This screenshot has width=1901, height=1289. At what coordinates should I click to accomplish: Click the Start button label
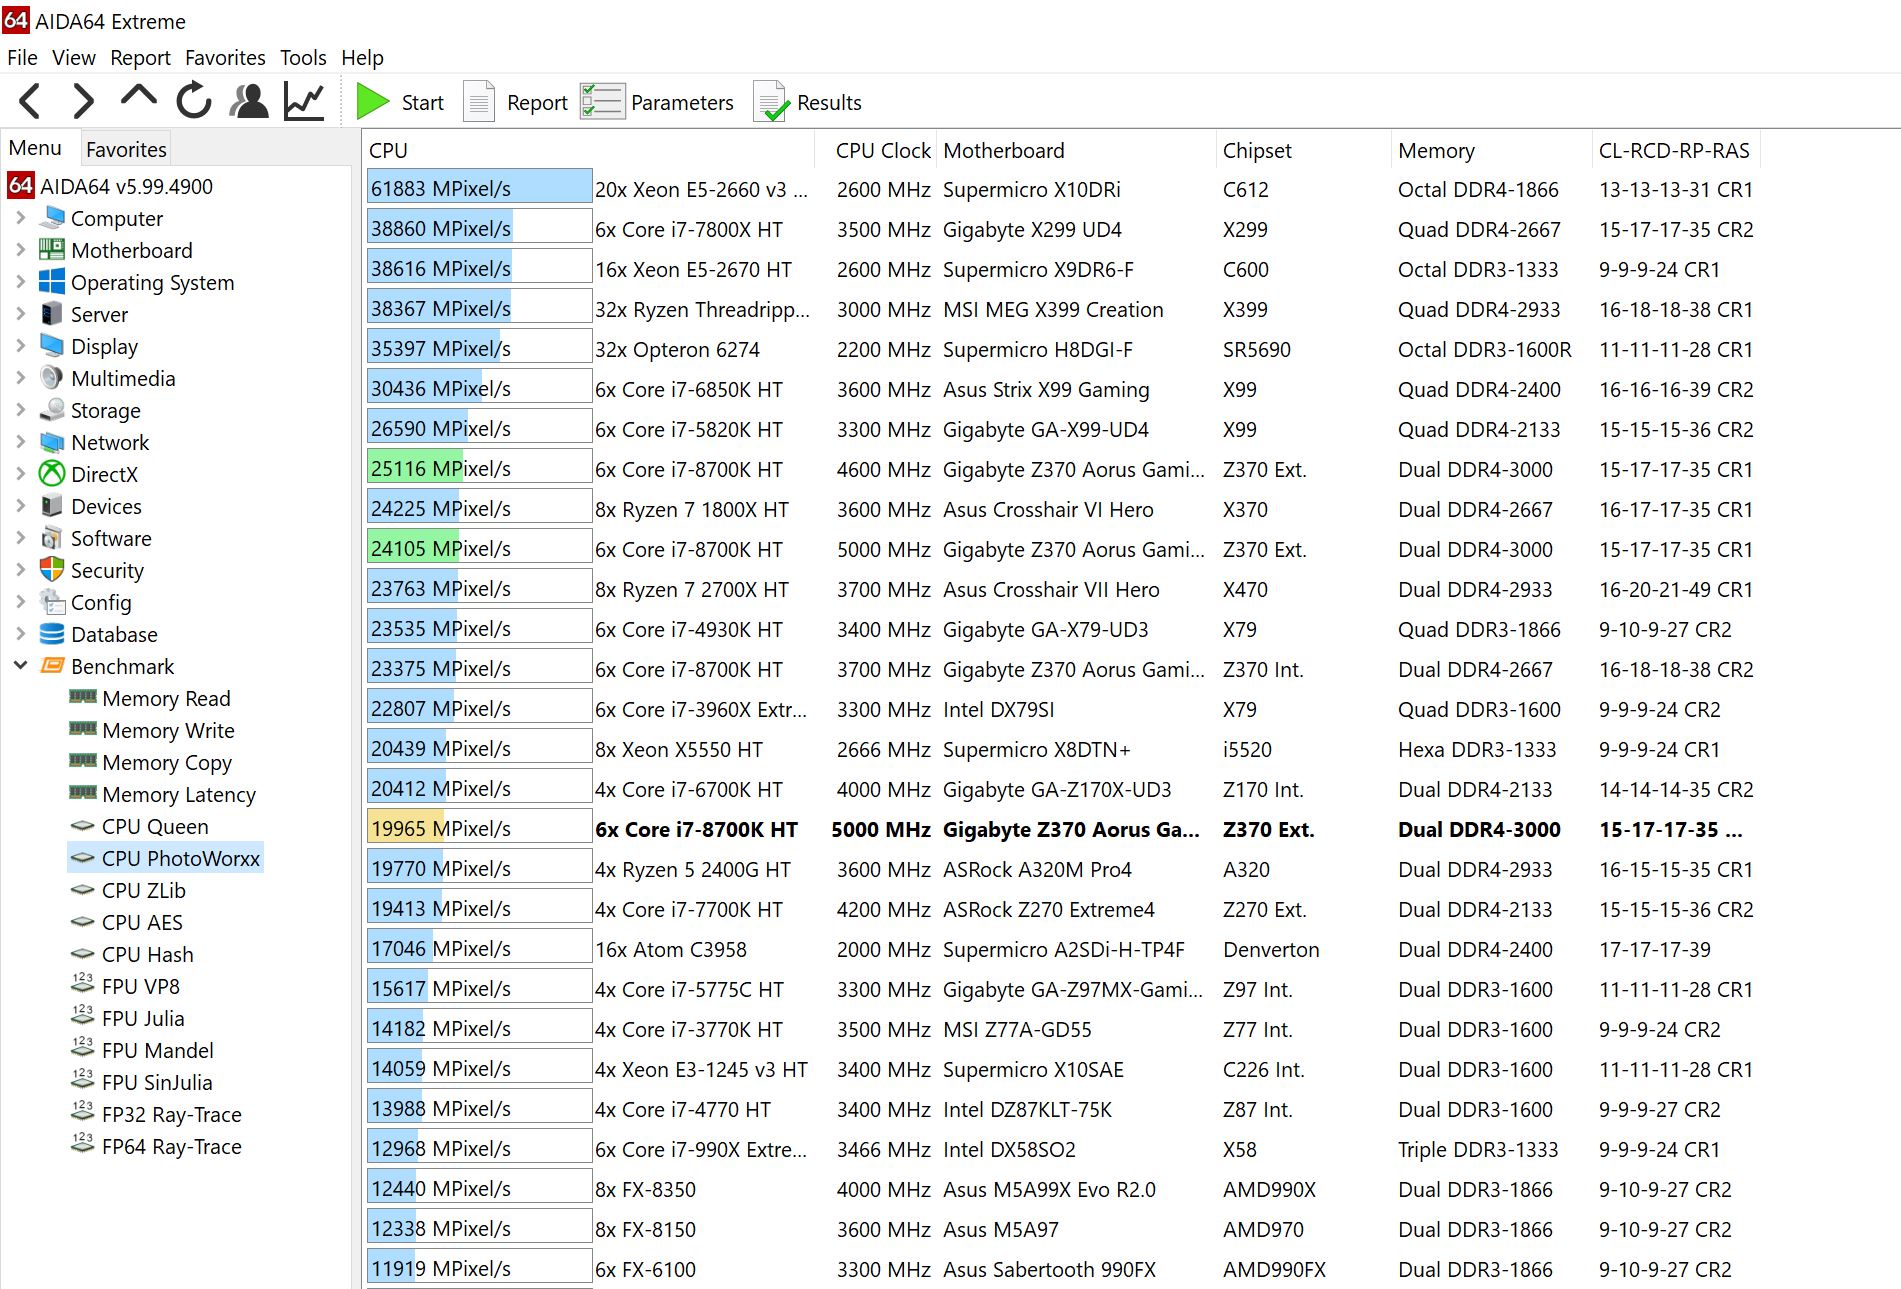pyautogui.click(x=423, y=102)
